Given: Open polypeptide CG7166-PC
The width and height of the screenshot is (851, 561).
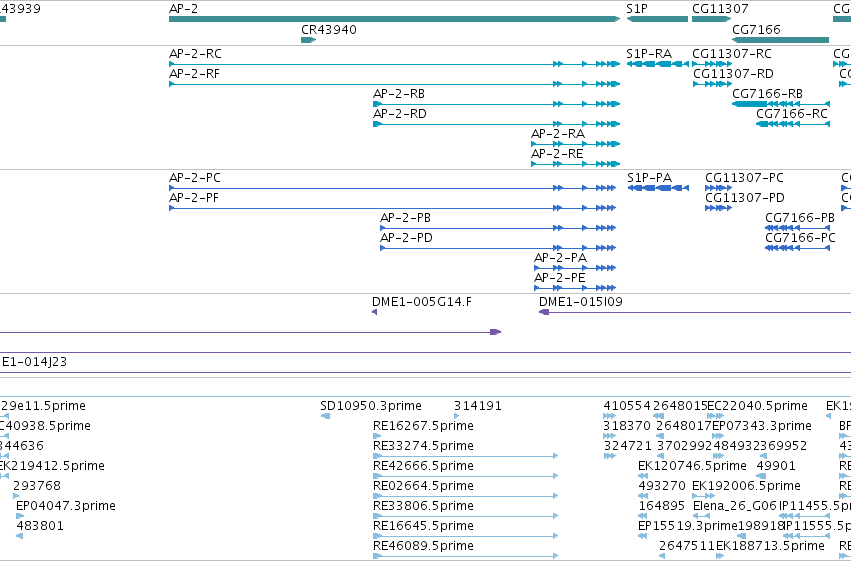Looking at the screenshot, I should [801, 238].
